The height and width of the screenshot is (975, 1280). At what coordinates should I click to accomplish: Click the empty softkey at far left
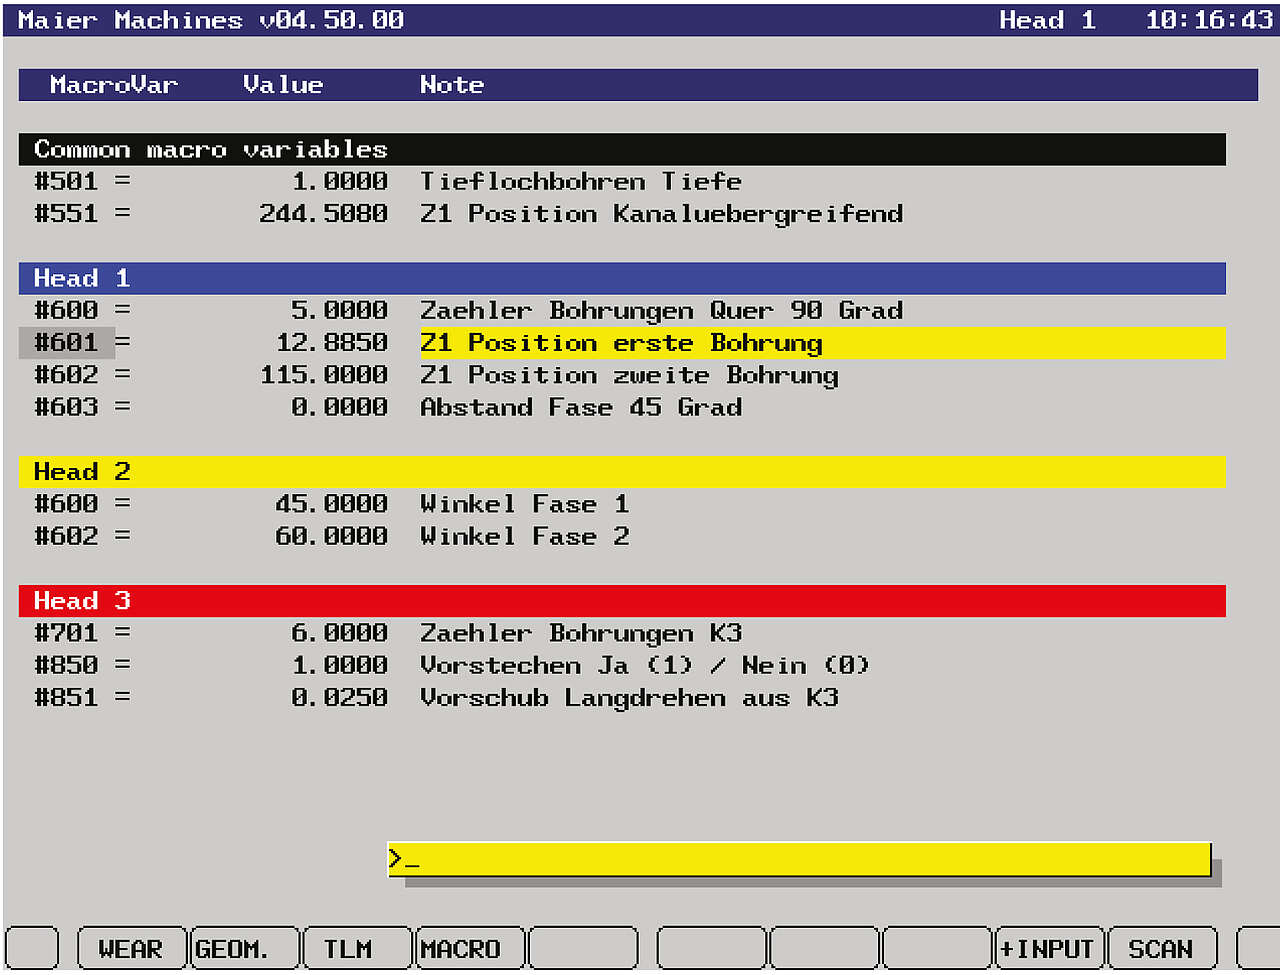point(32,948)
